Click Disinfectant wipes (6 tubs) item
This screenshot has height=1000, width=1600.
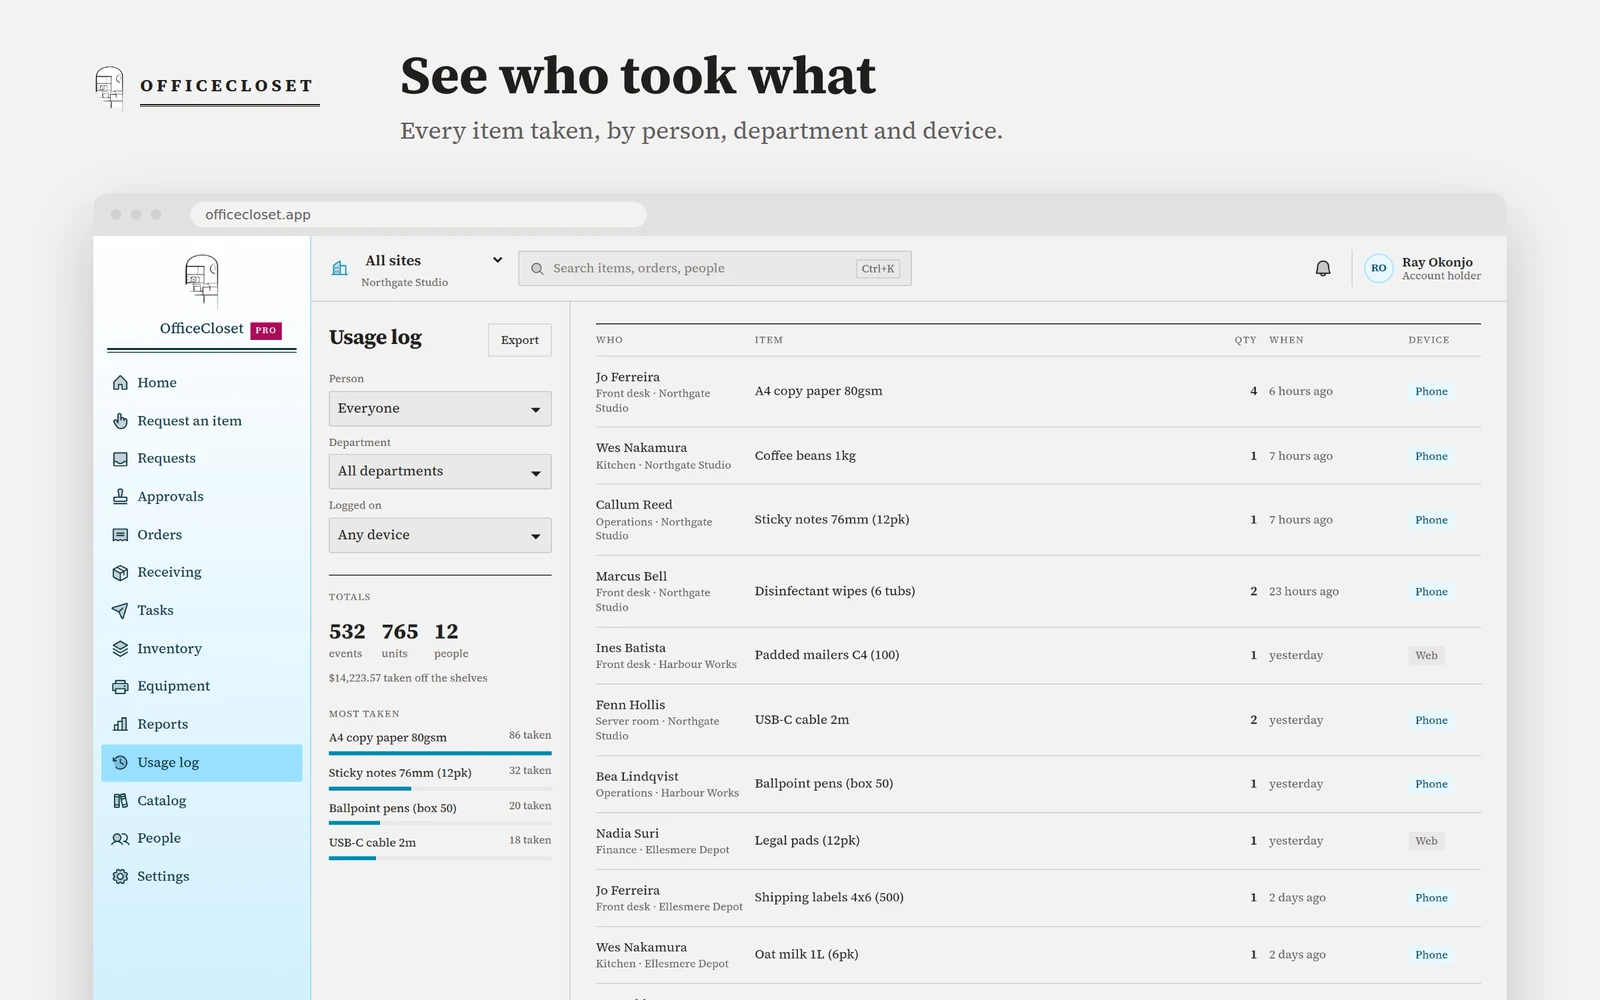coord(835,592)
